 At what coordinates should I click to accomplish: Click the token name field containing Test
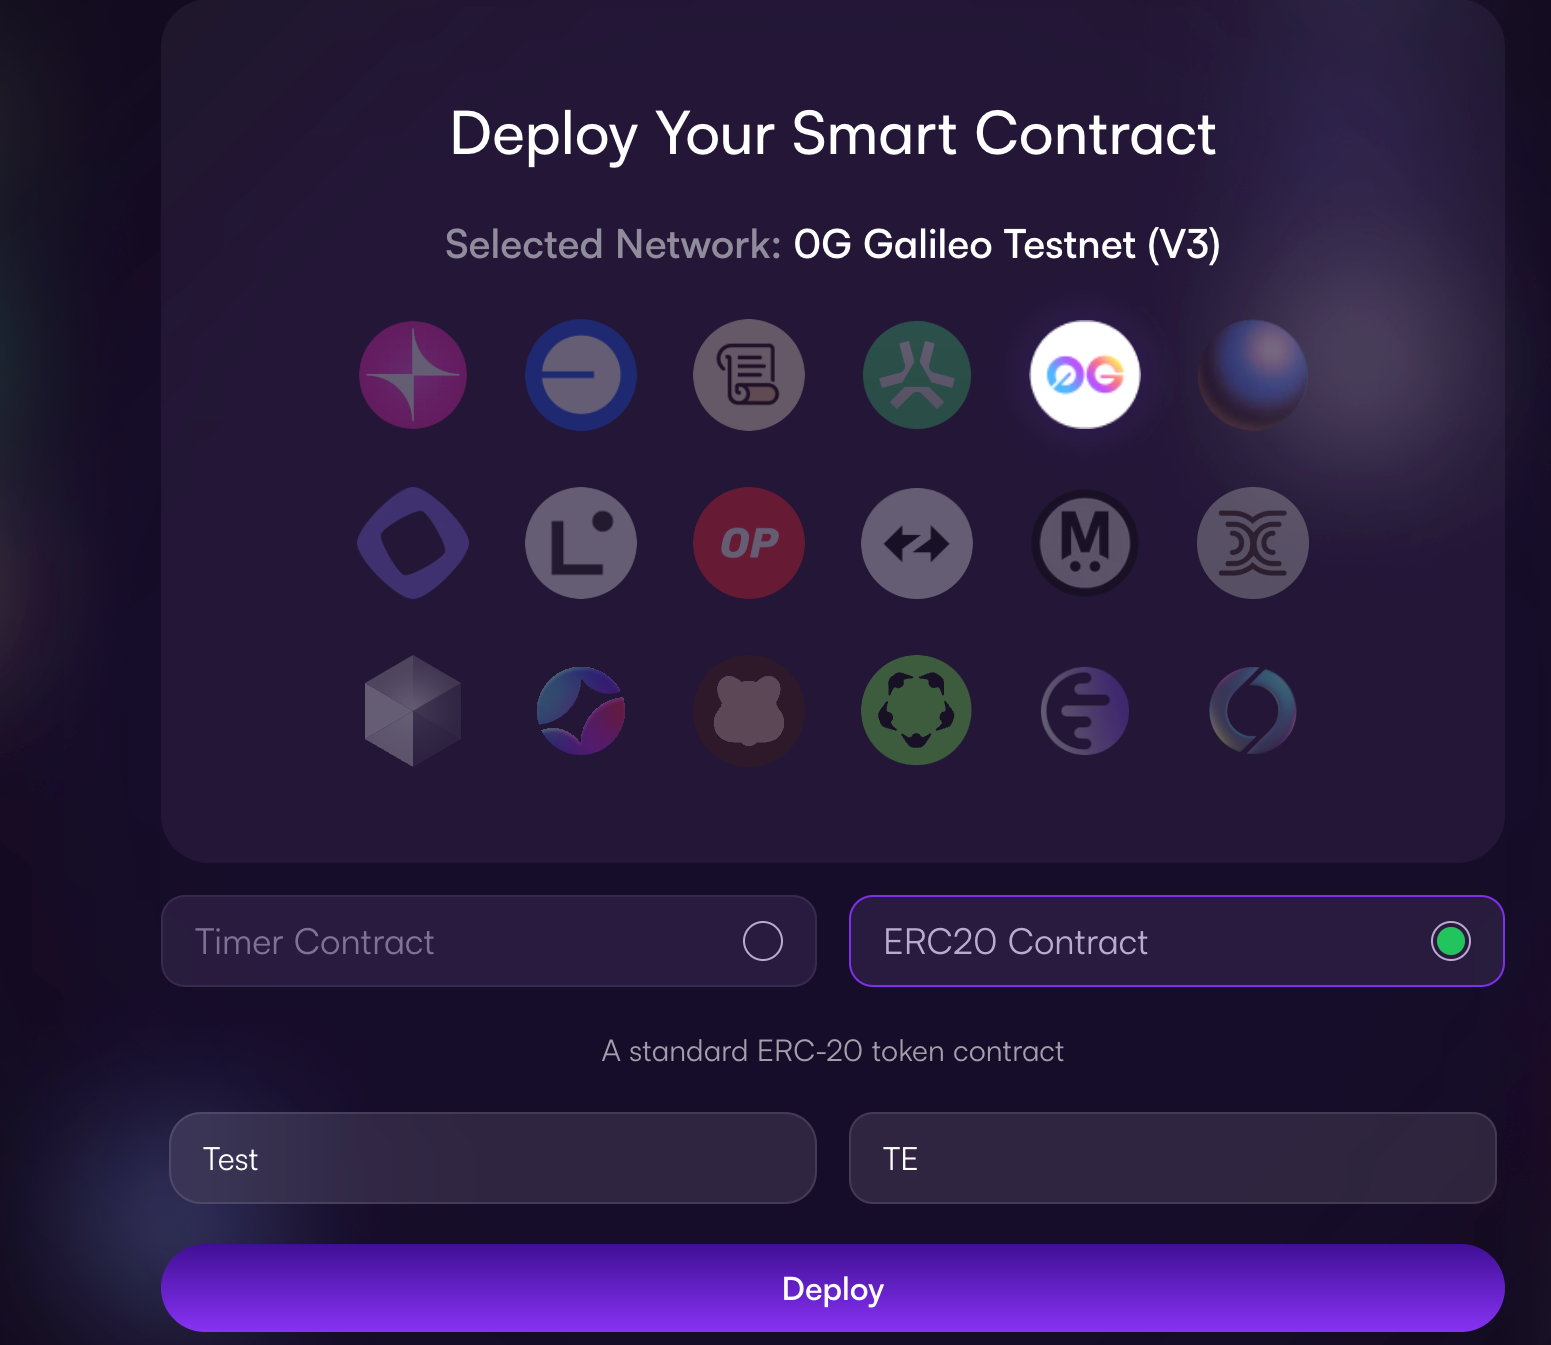tap(493, 1158)
